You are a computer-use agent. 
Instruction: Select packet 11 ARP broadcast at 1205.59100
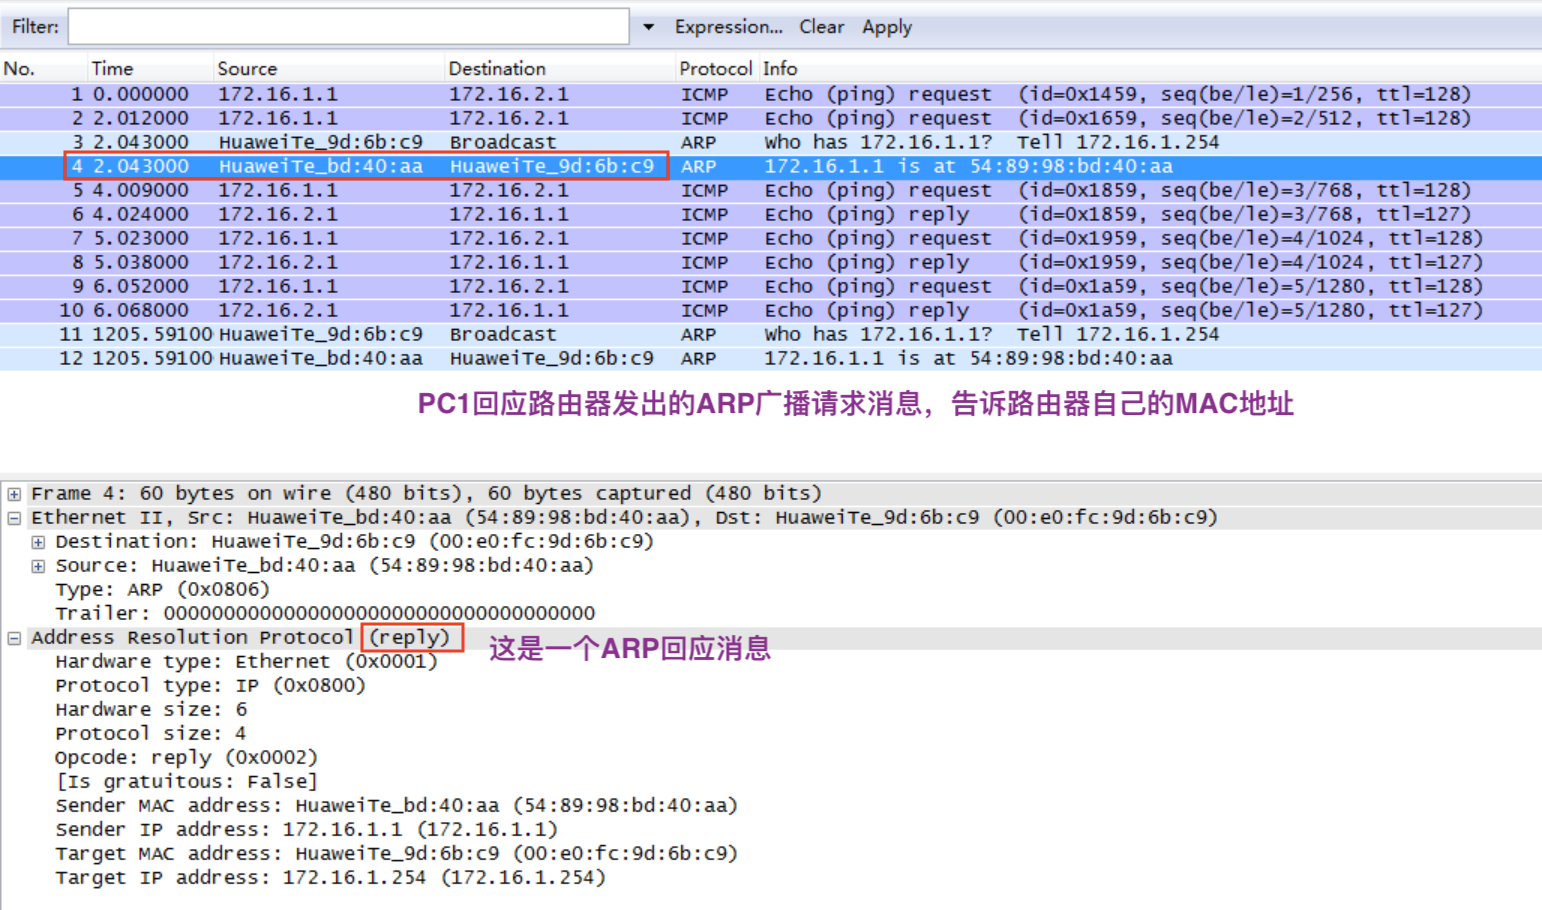coord(771,334)
